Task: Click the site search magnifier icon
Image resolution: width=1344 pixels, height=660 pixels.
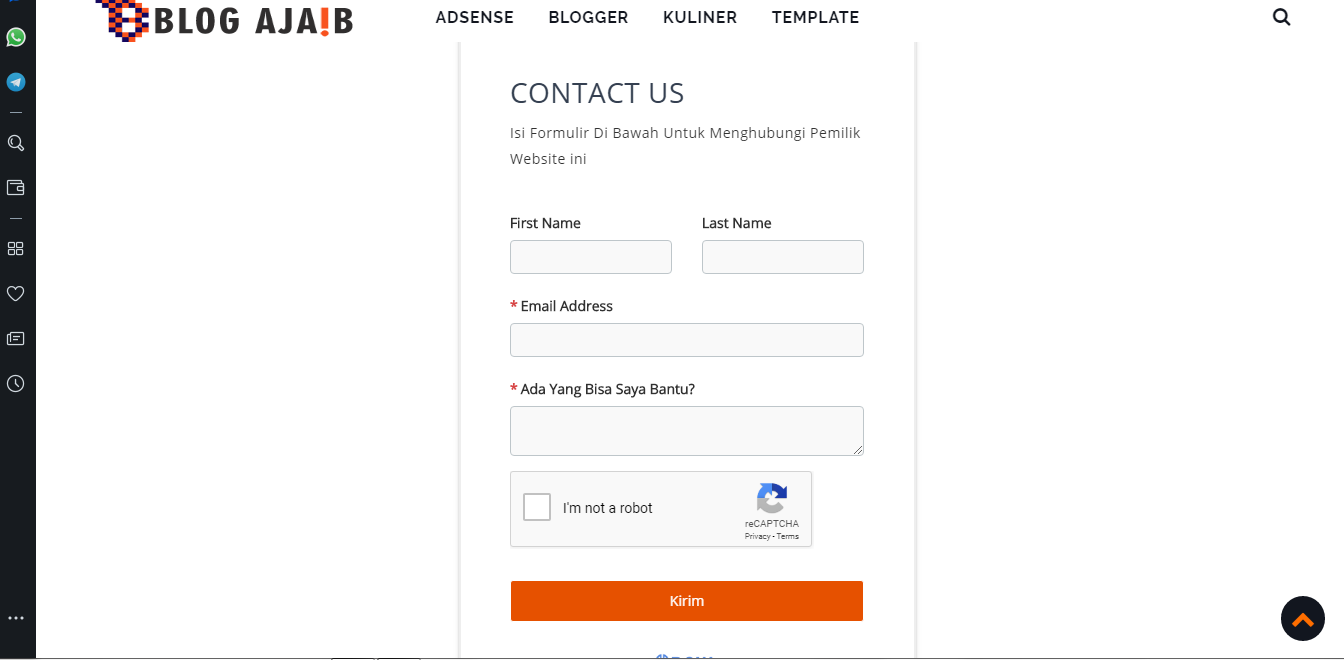Action: click(x=1281, y=17)
